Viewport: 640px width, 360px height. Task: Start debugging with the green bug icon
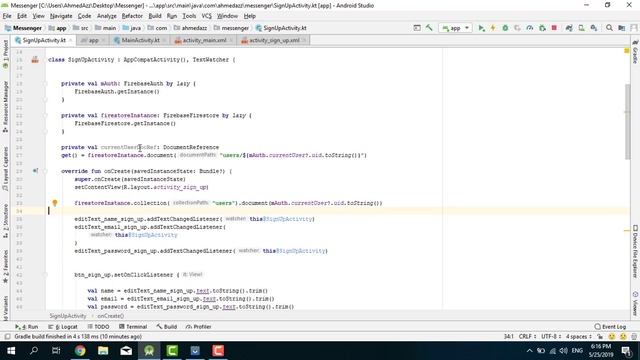coord(505,28)
